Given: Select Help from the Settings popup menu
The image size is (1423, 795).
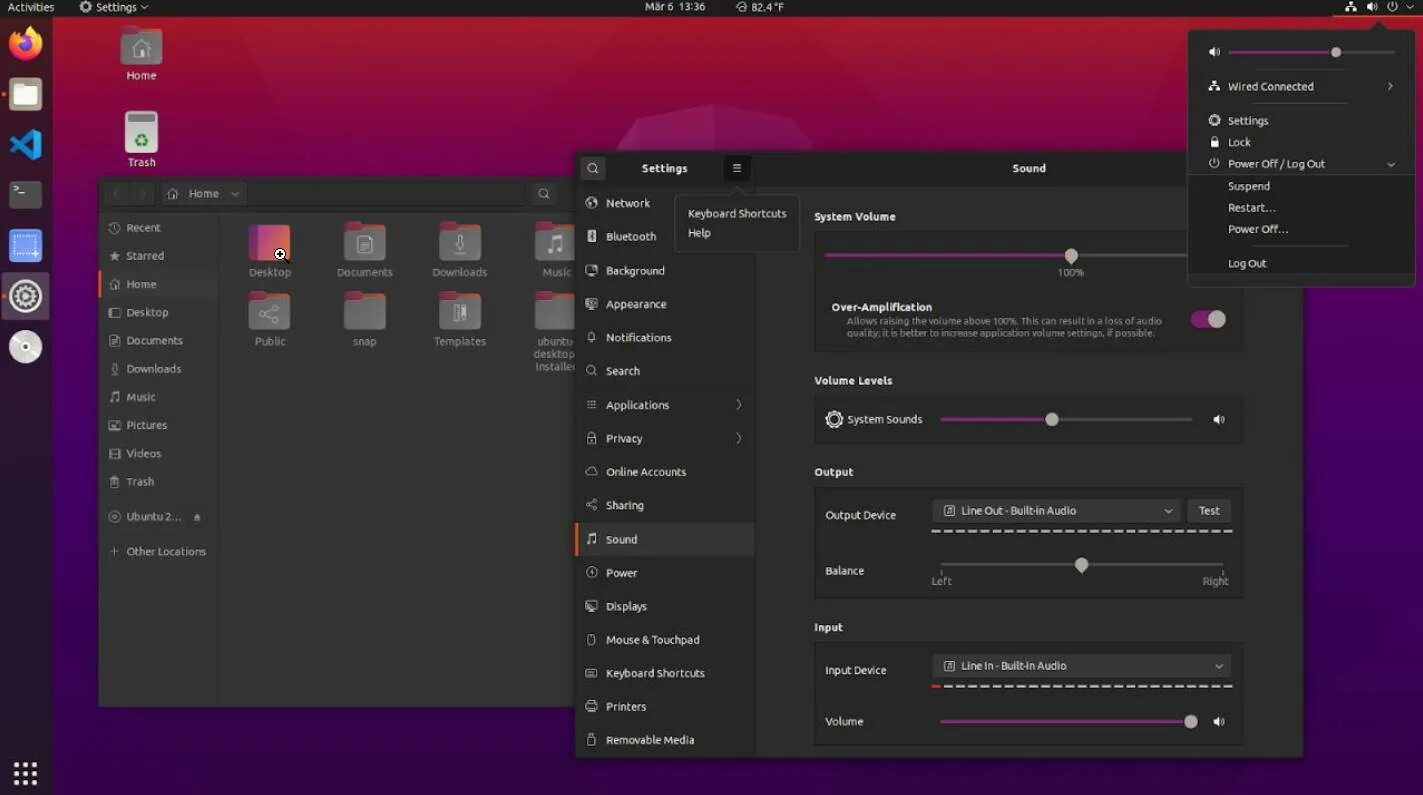Looking at the screenshot, I should [x=699, y=233].
